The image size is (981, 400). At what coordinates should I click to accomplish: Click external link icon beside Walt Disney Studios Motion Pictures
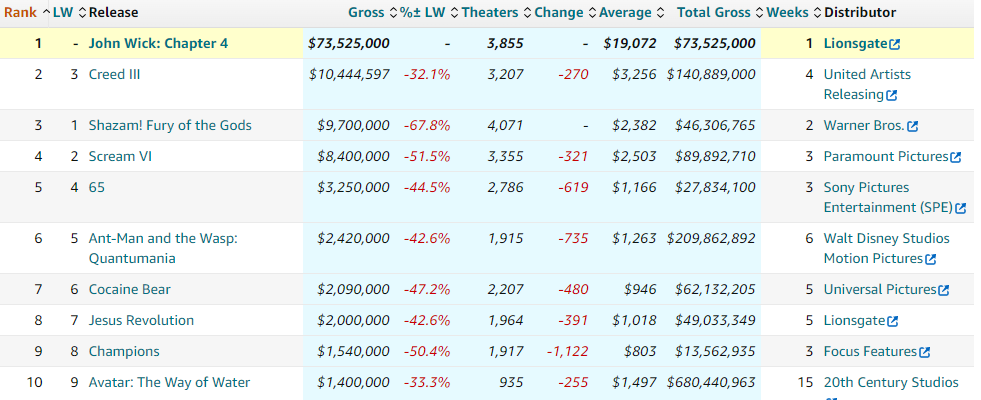931,259
